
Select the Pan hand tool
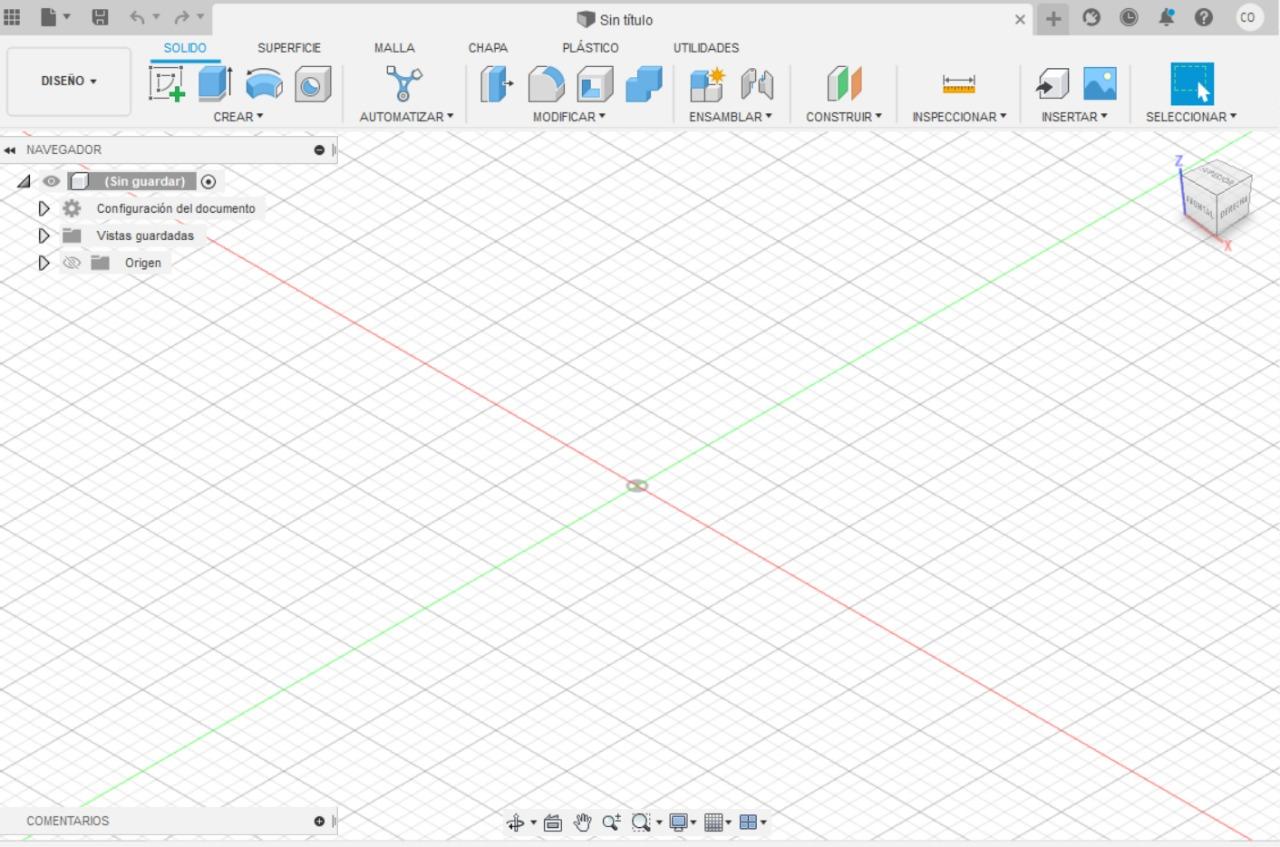582,823
